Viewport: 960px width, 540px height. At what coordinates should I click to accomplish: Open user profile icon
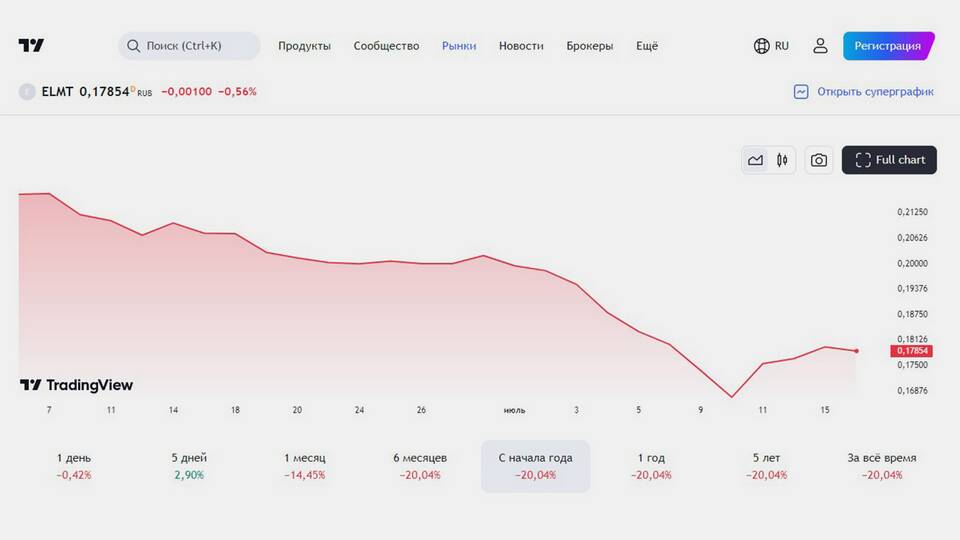point(820,46)
